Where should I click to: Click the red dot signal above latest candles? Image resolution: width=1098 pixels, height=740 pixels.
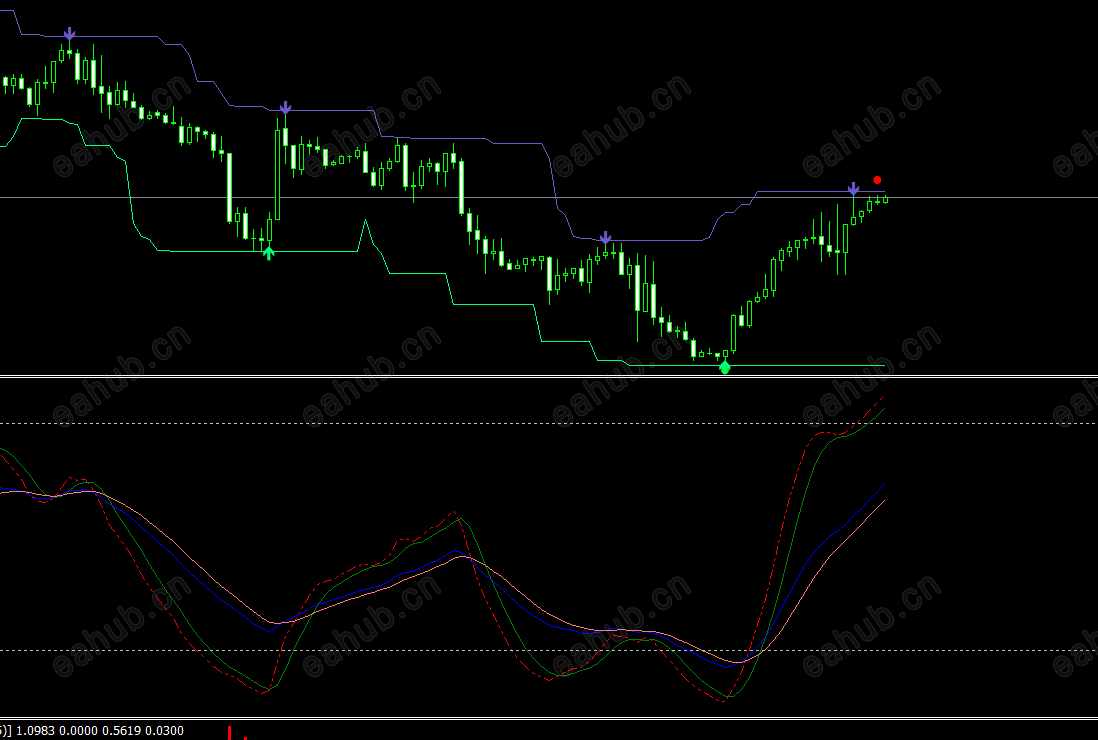click(x=877, y=181)
